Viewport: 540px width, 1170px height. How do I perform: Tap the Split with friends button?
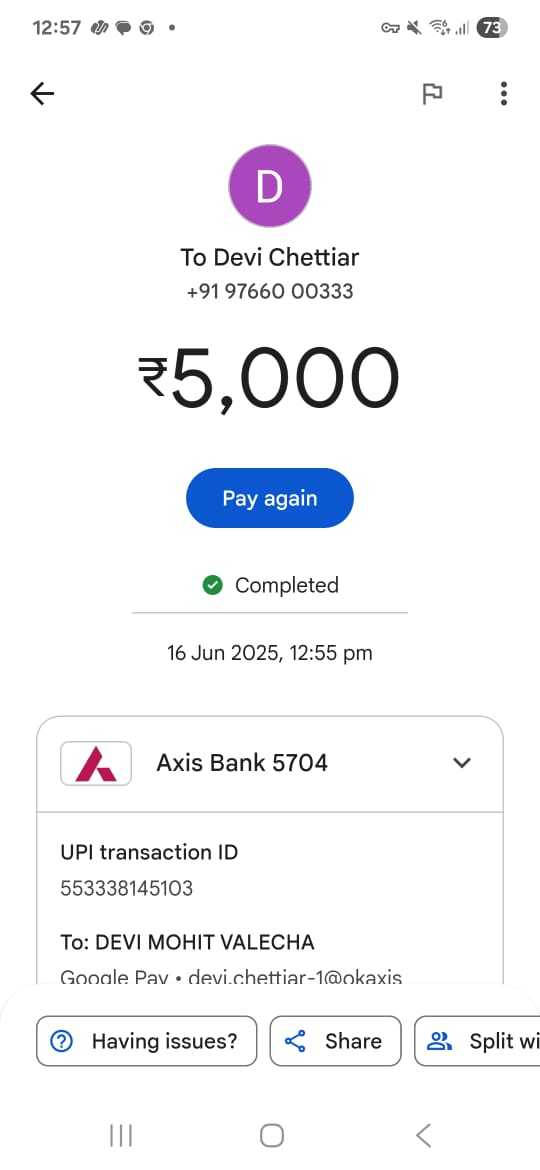(x=477, y=1041)
